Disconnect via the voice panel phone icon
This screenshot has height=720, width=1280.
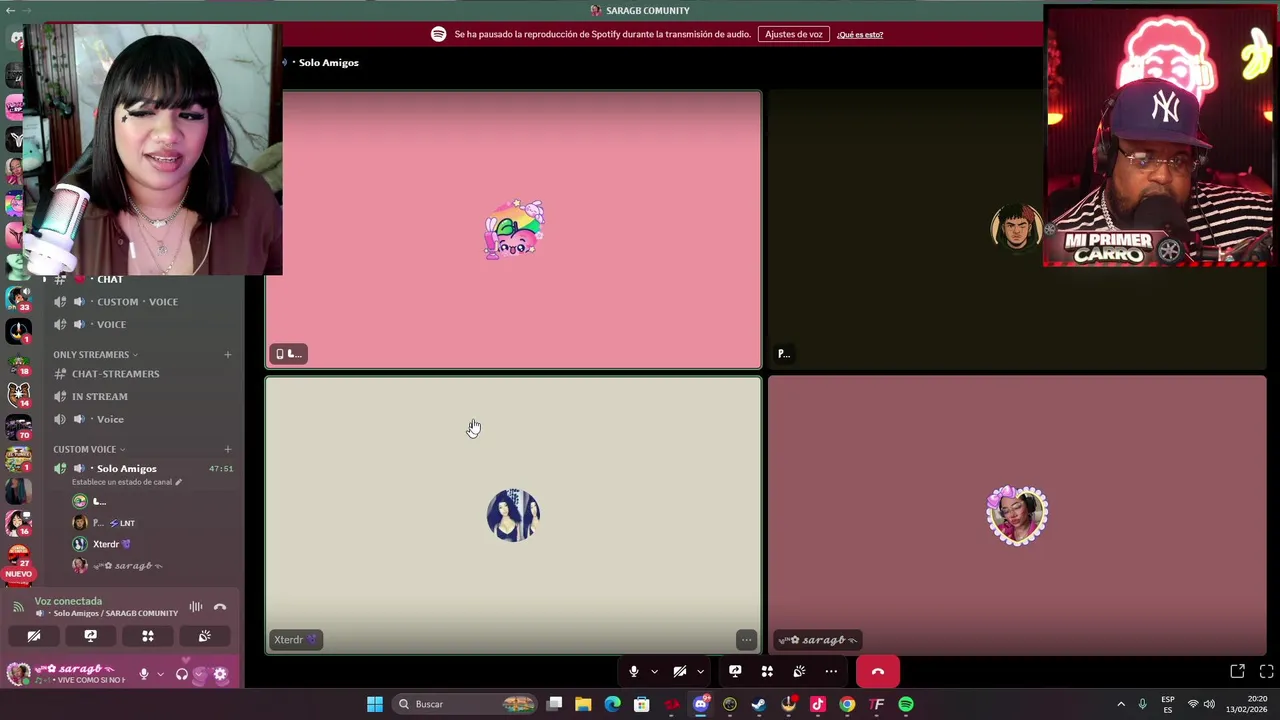[x=220, y=607]
